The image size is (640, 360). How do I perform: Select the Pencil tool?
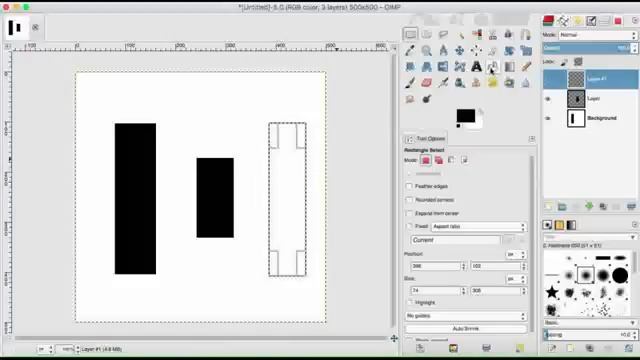click(x=526, y=67)
